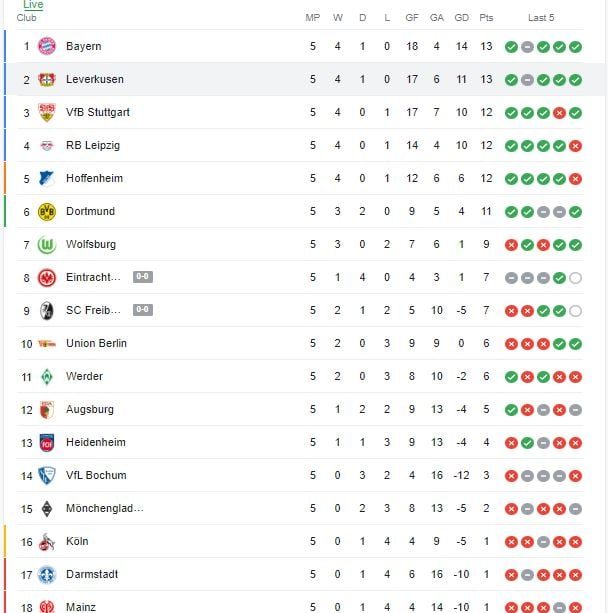Click the Bayern club crest icon
This screenshot has width=608, height=613.
pyautogui.click(x=46, y=46)
